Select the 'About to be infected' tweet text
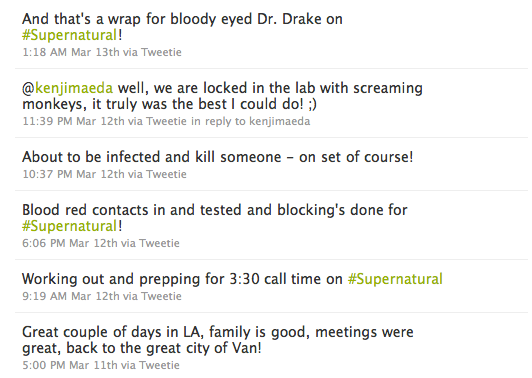Viewport: 532px width, 378px height. coord(217,157)
